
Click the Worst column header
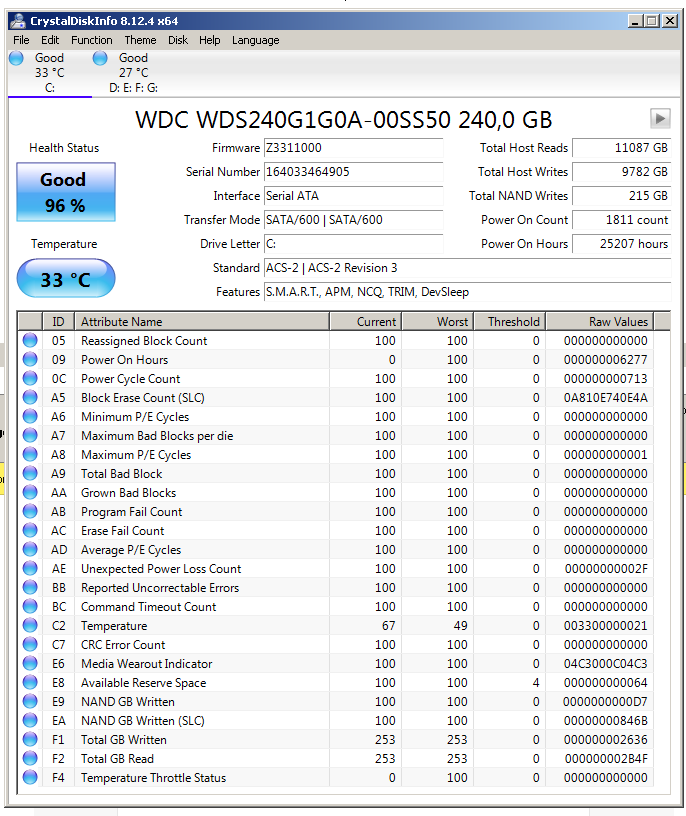click(x=438, y=322)
